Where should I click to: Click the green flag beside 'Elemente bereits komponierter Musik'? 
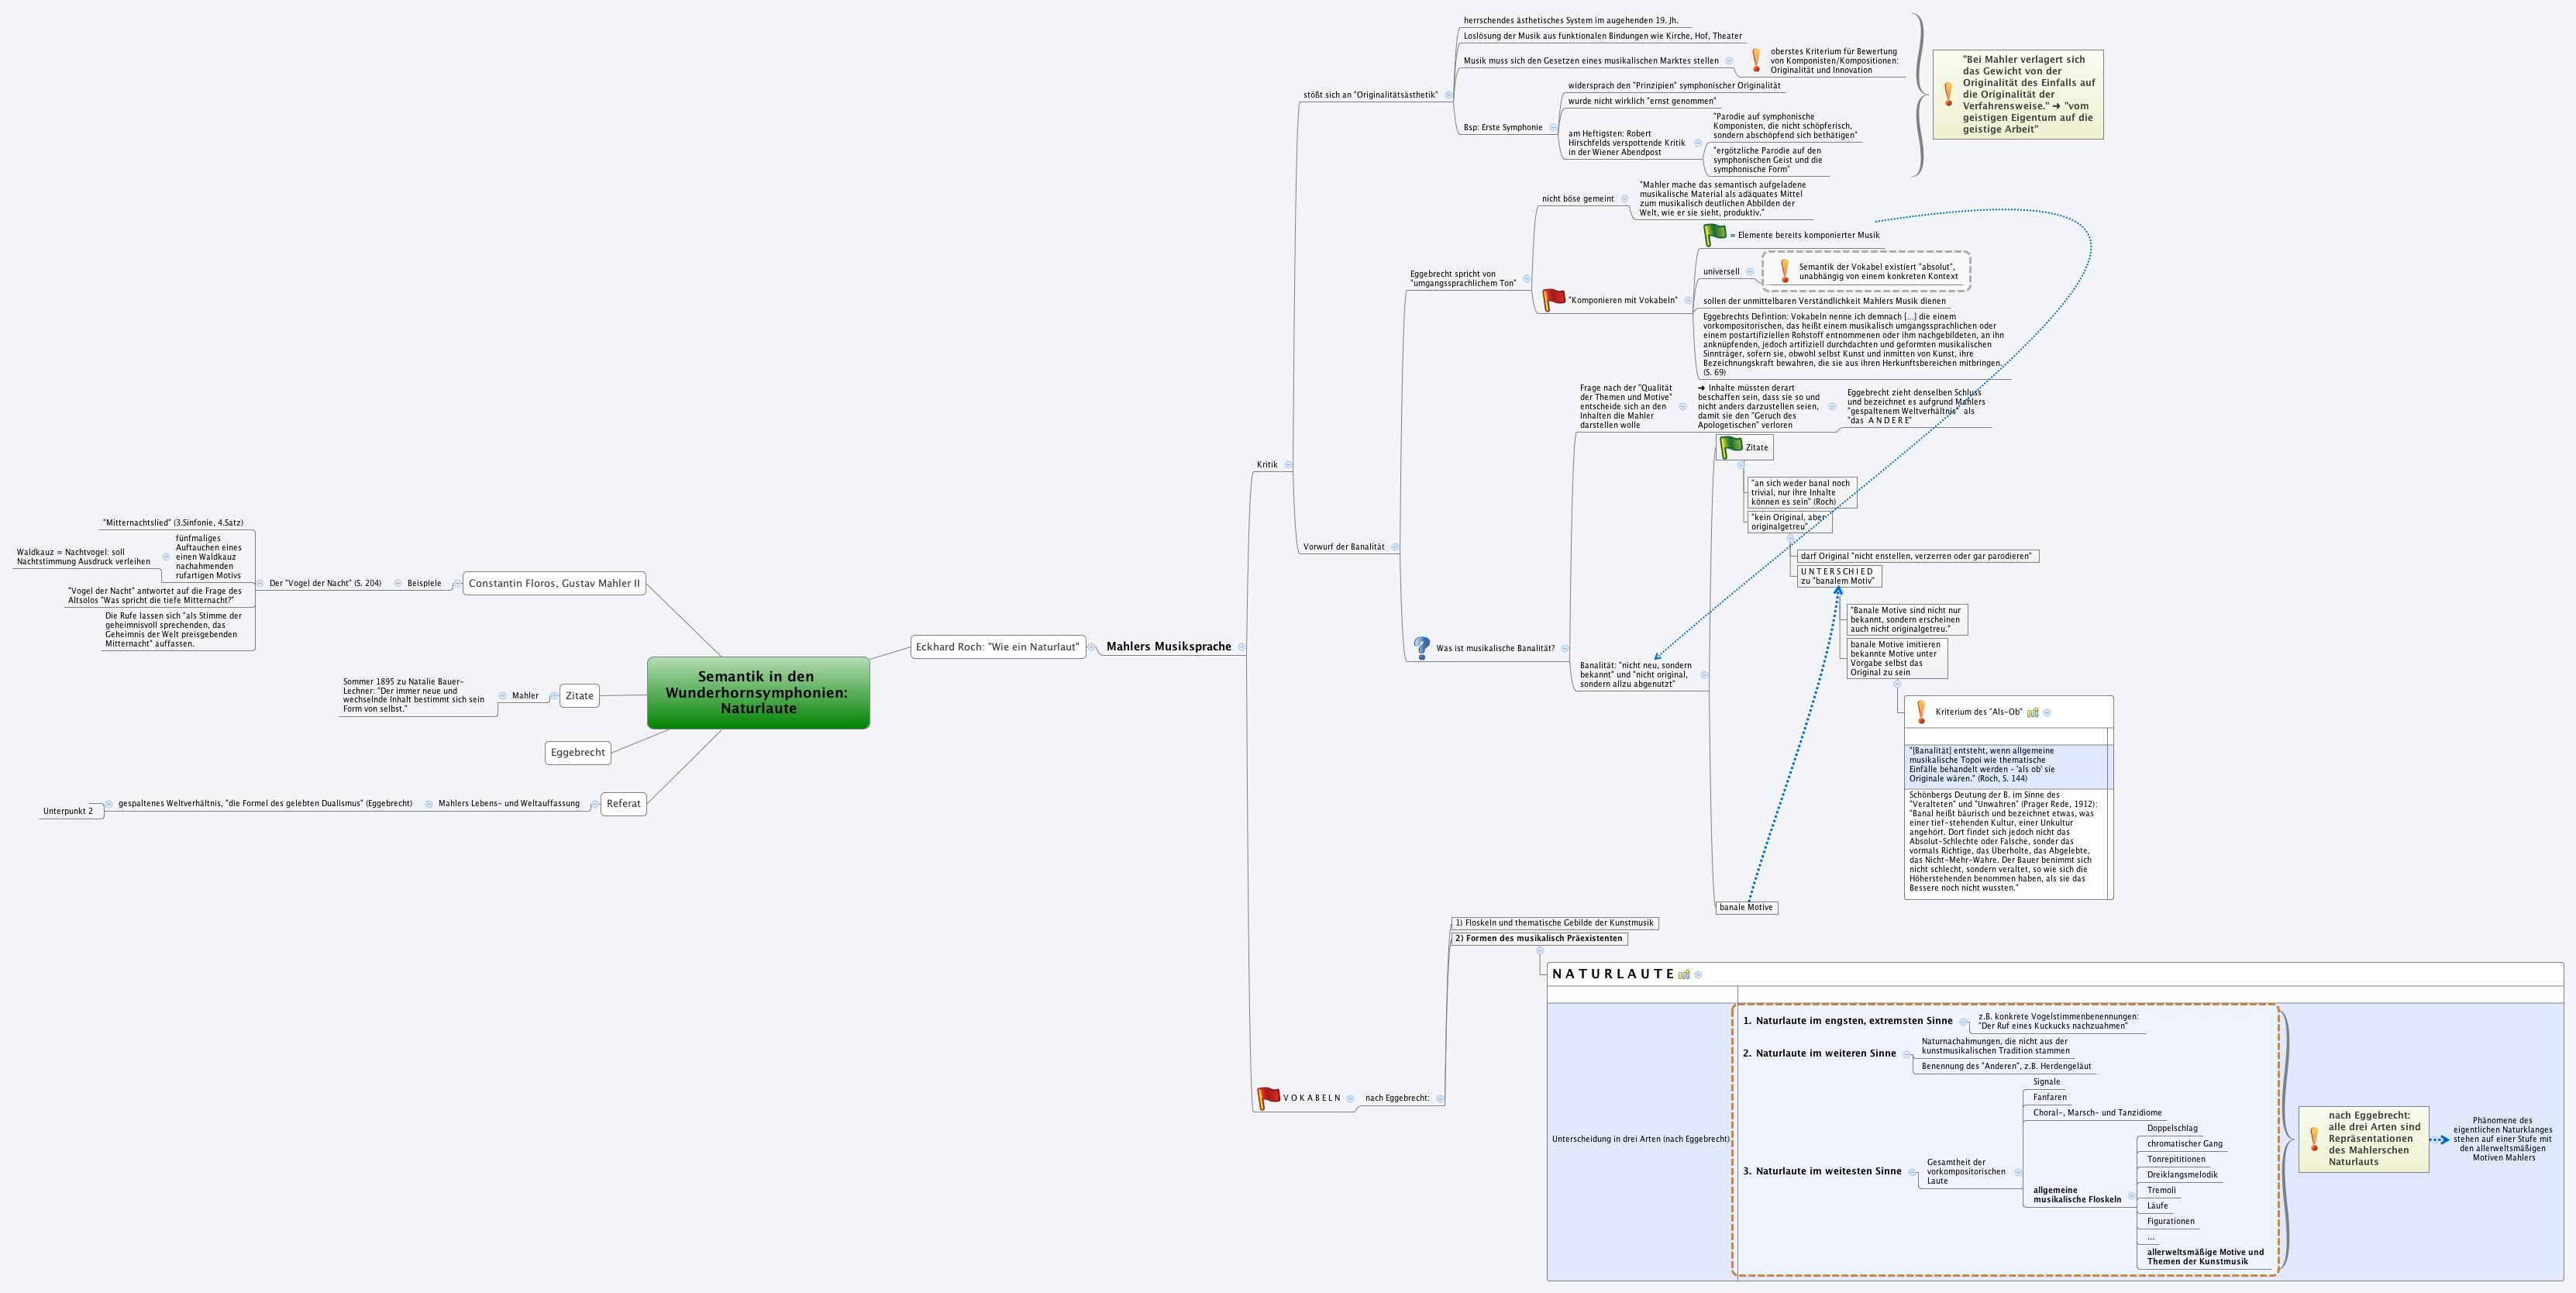pos(1714,236)
